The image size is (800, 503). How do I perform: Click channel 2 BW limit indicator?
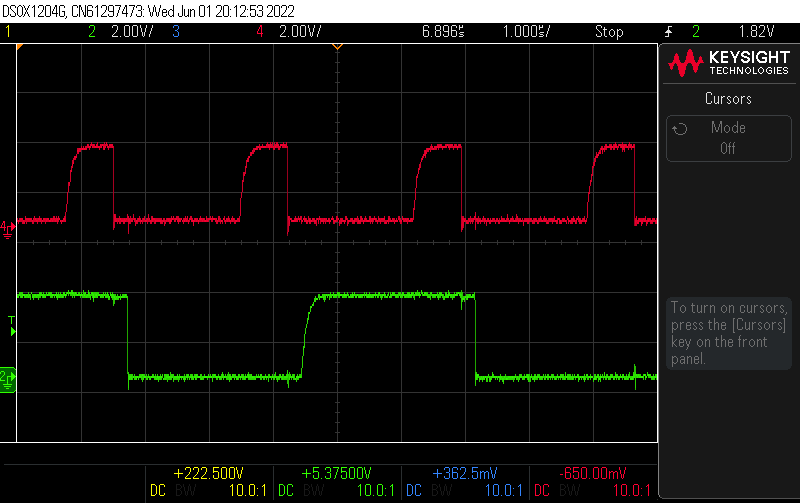coord(313,491)
